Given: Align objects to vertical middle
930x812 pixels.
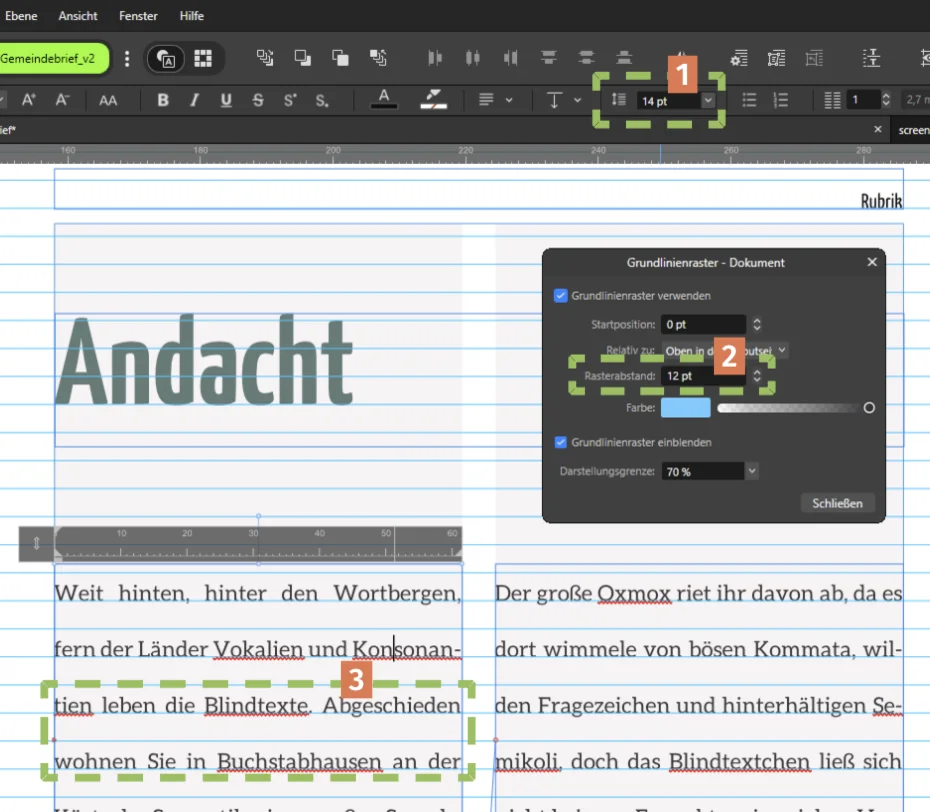Looking at the screenshot, I should tap(586, 58).
